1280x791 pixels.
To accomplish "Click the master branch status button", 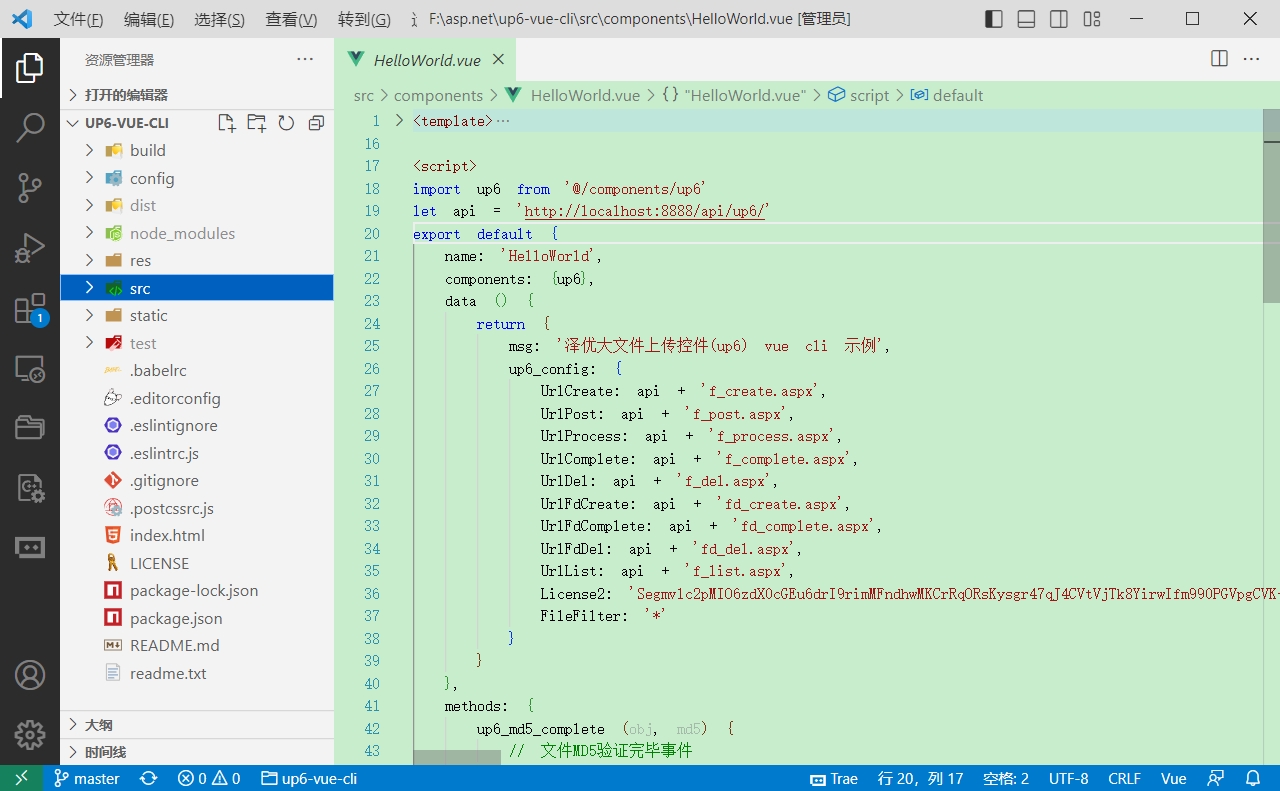I will pyautogui.click(x=87, y=778).
